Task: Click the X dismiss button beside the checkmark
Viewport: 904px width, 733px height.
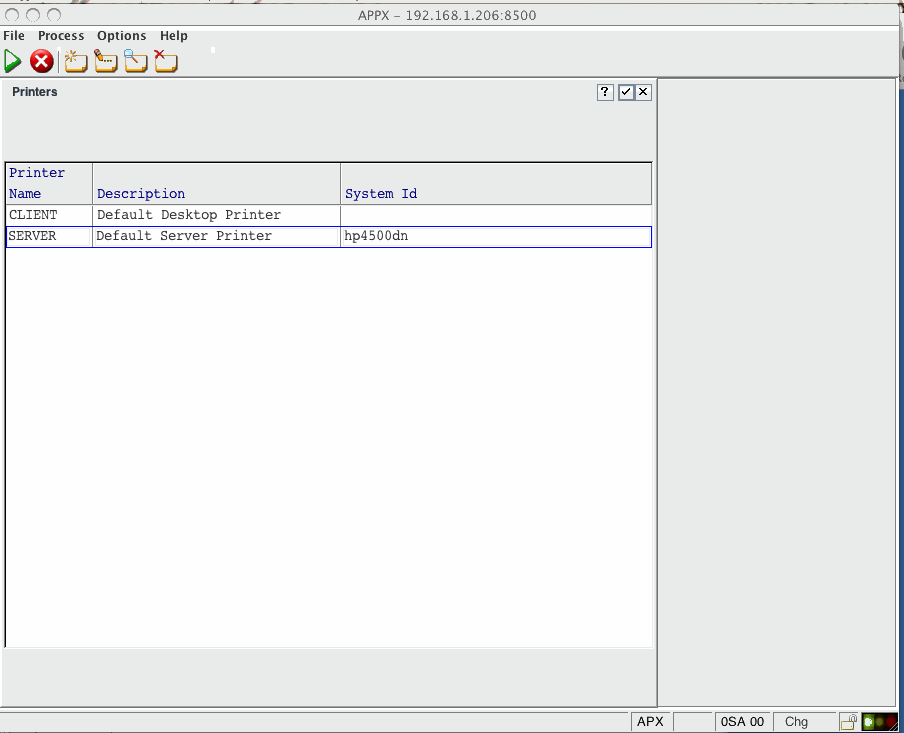Action: click(642, 91)
